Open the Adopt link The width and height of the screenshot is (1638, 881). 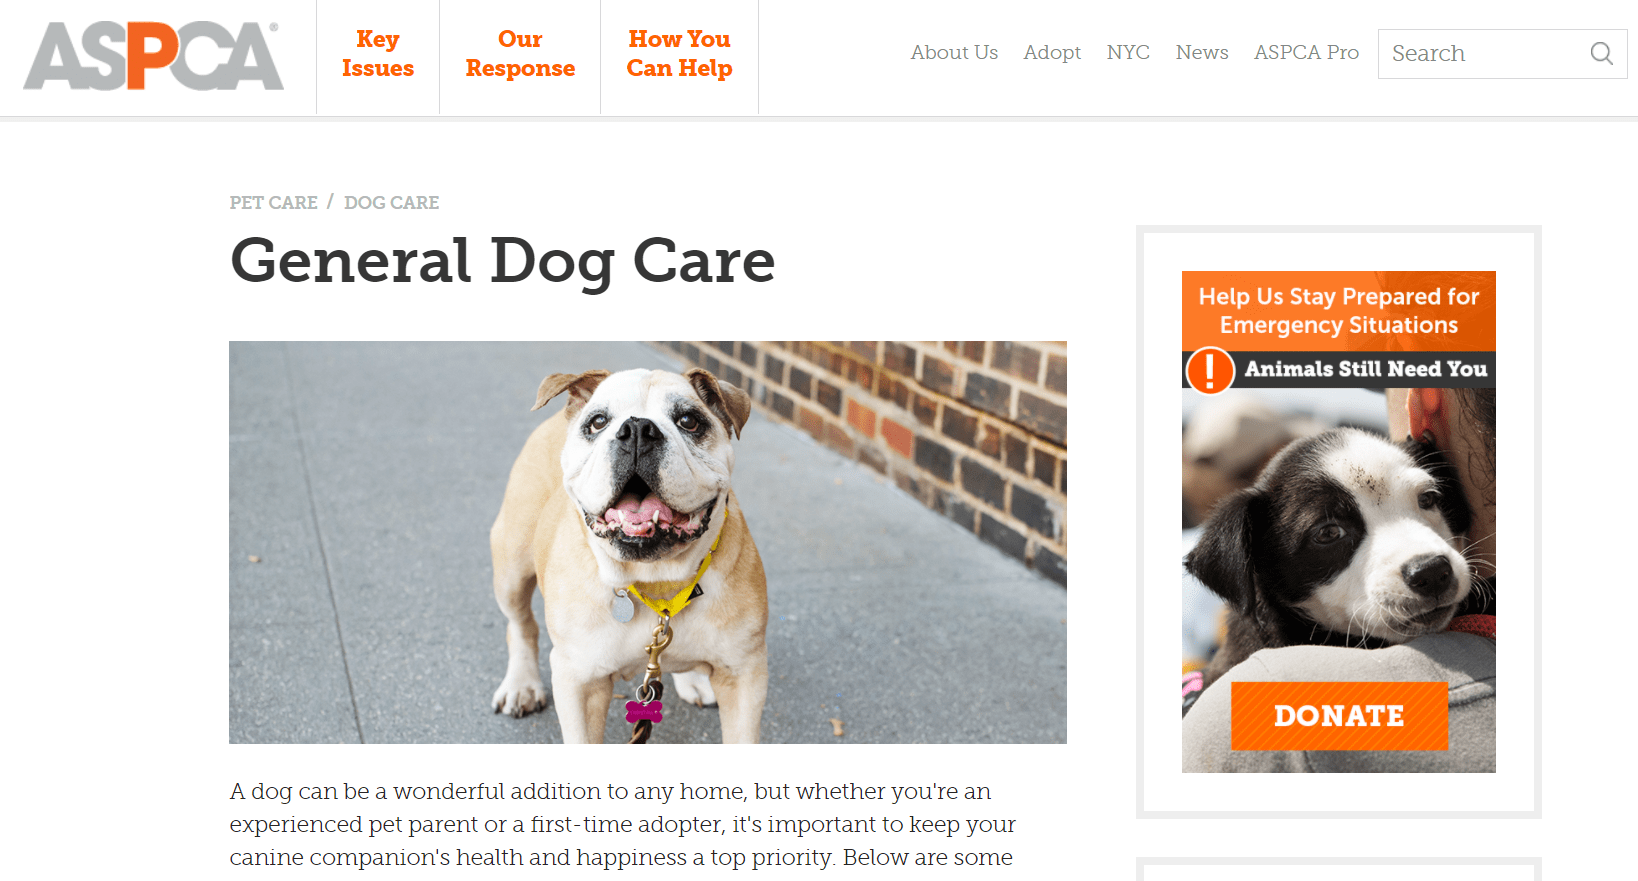pyautogui.click(x=1052, y=52)
